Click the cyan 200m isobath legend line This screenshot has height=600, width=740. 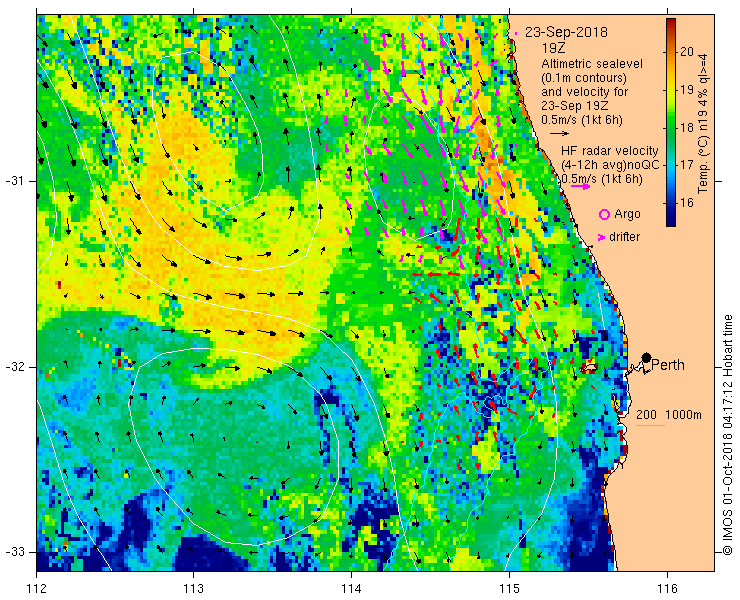(x=650, y=426)
